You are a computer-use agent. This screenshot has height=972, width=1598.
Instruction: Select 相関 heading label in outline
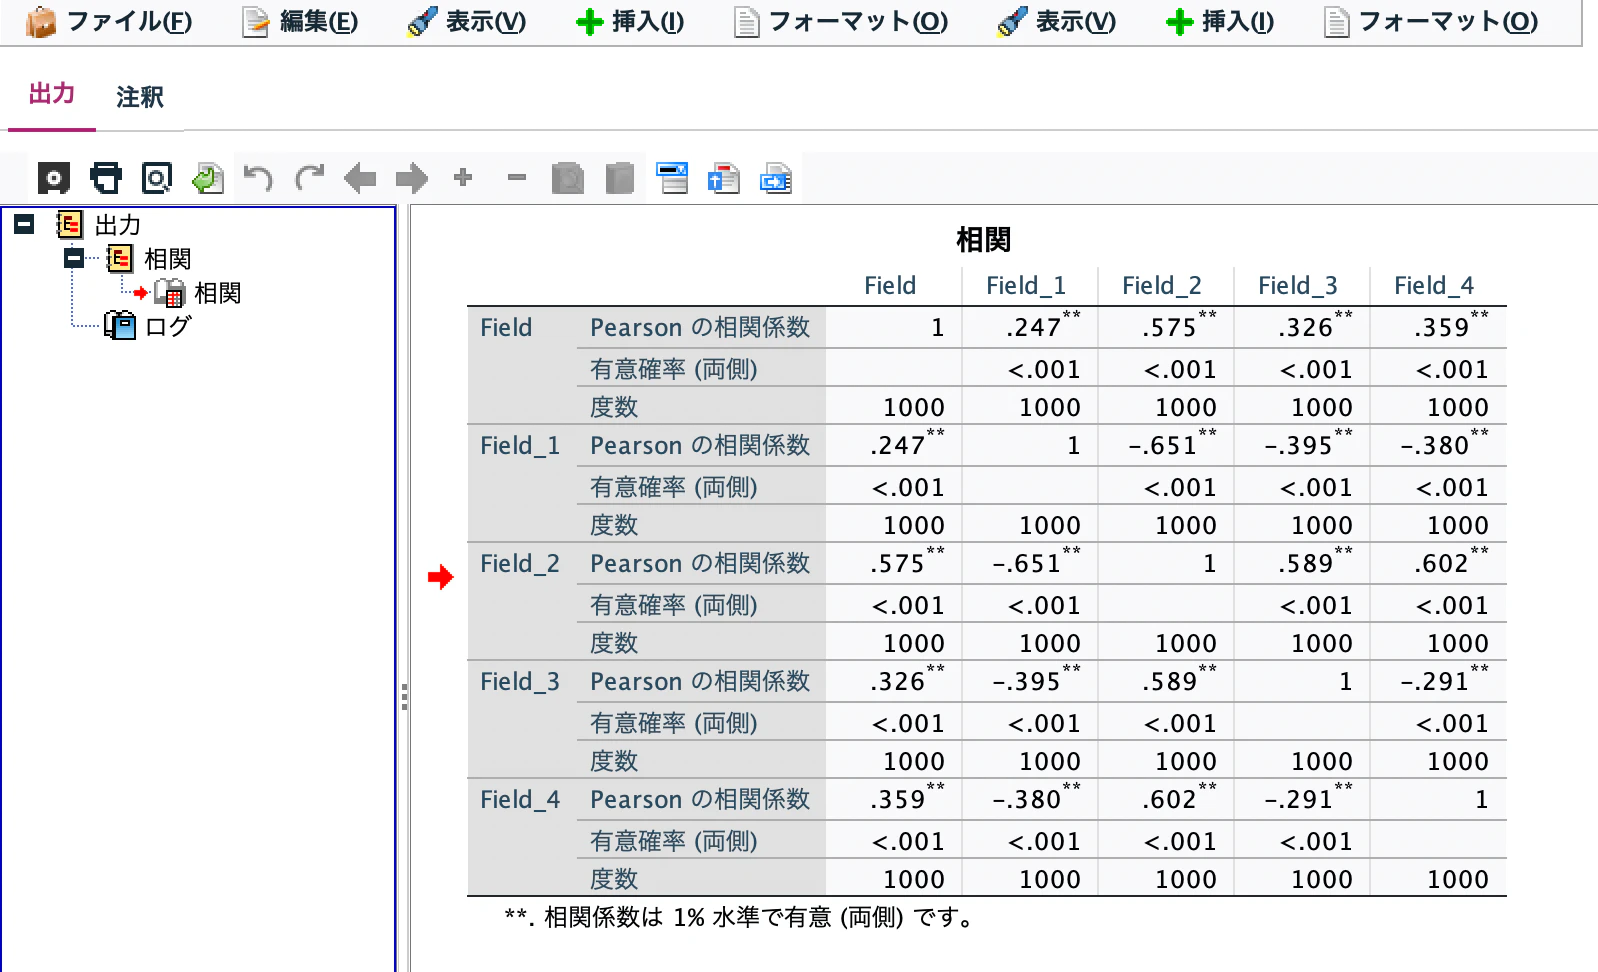tap(168, 259)
